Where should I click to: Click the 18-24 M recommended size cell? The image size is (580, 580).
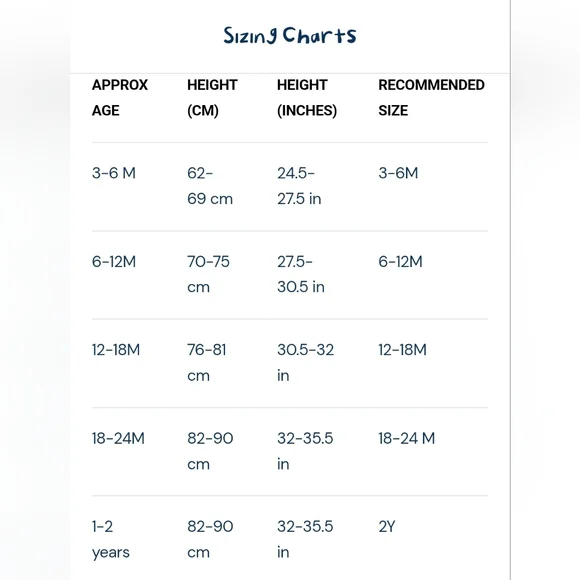coord(407,438)
